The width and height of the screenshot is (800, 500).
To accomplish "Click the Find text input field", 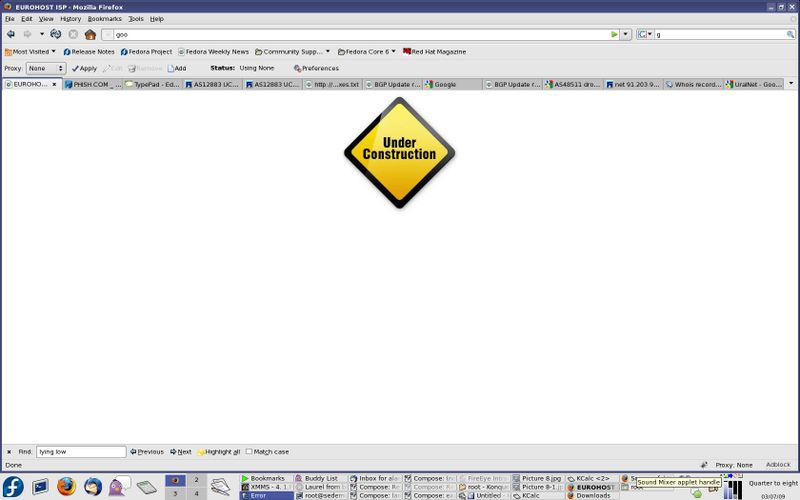I will pos(81,452).
